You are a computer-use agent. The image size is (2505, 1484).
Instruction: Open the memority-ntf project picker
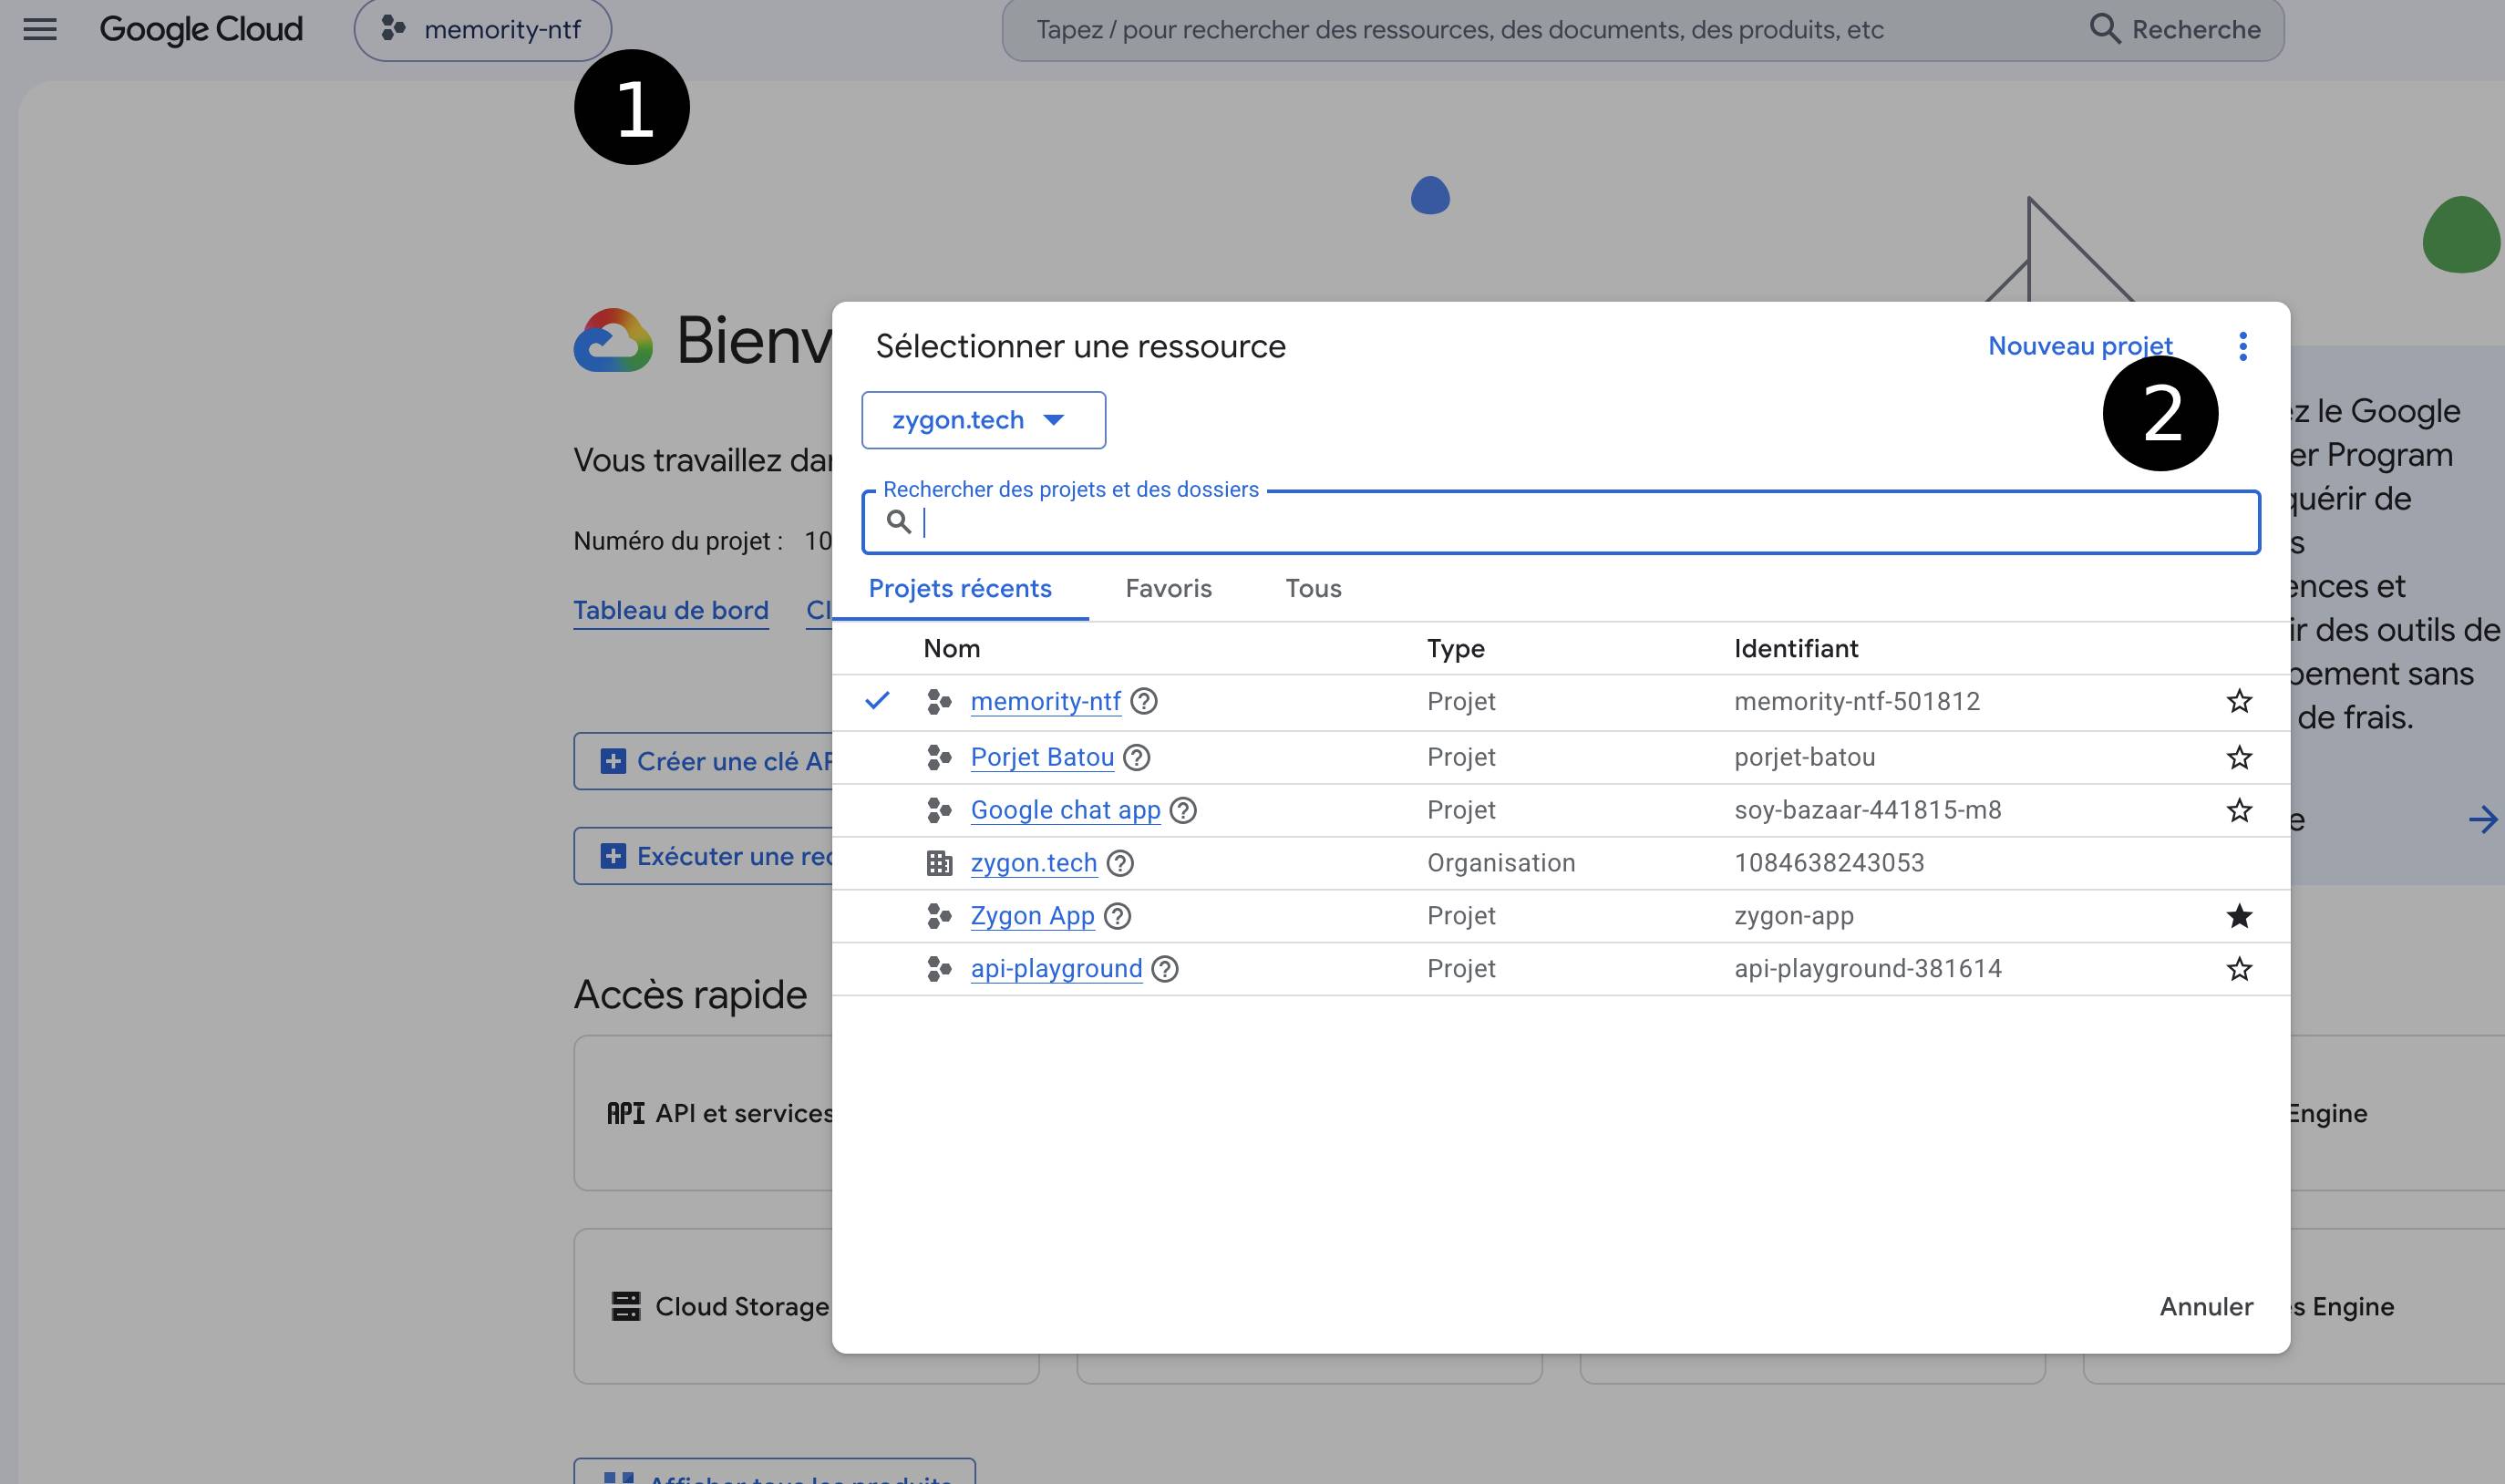(x=483, y=30)
